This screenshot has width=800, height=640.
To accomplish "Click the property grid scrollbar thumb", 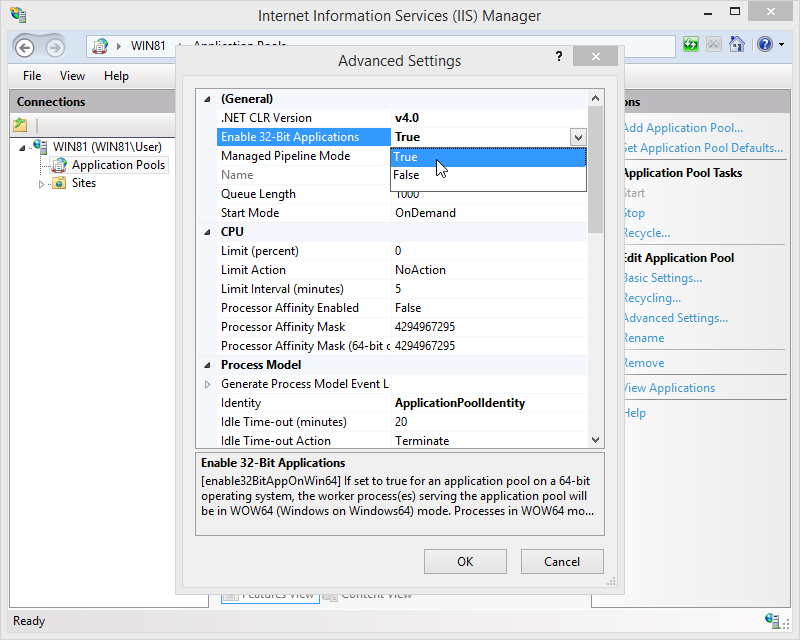I will click(595, 169).
